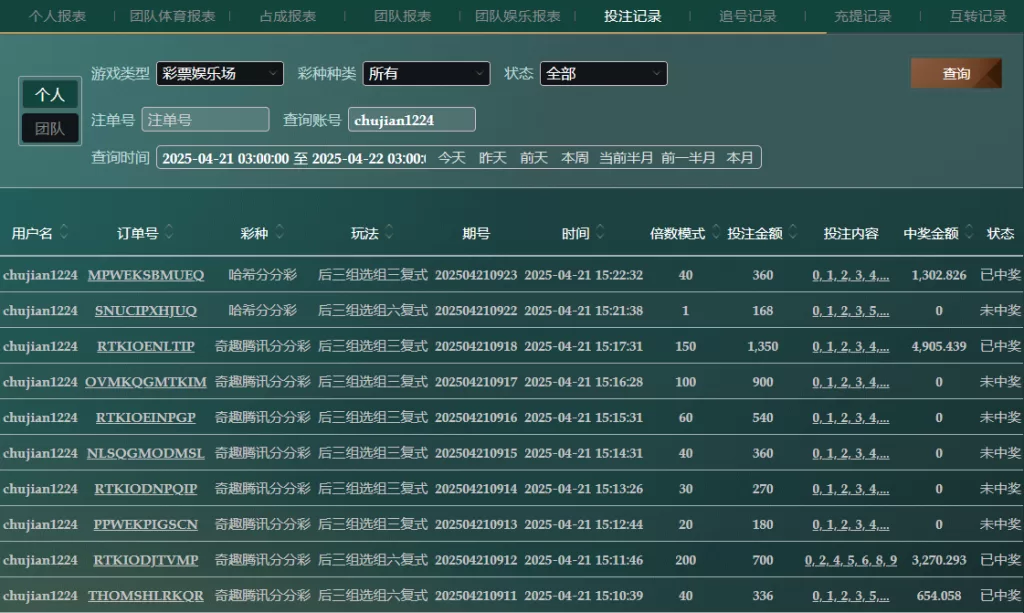View bet content for period 202504210911
The height and width of the screenshot is (613, 1024).
(x=851, y=595)
